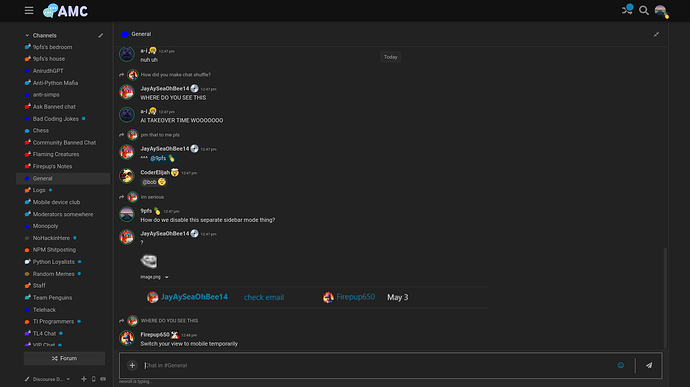This screenshot has height=387, width=690.
Task: Open the Bad Coding Jokes channel
Action: click(63, 119)
